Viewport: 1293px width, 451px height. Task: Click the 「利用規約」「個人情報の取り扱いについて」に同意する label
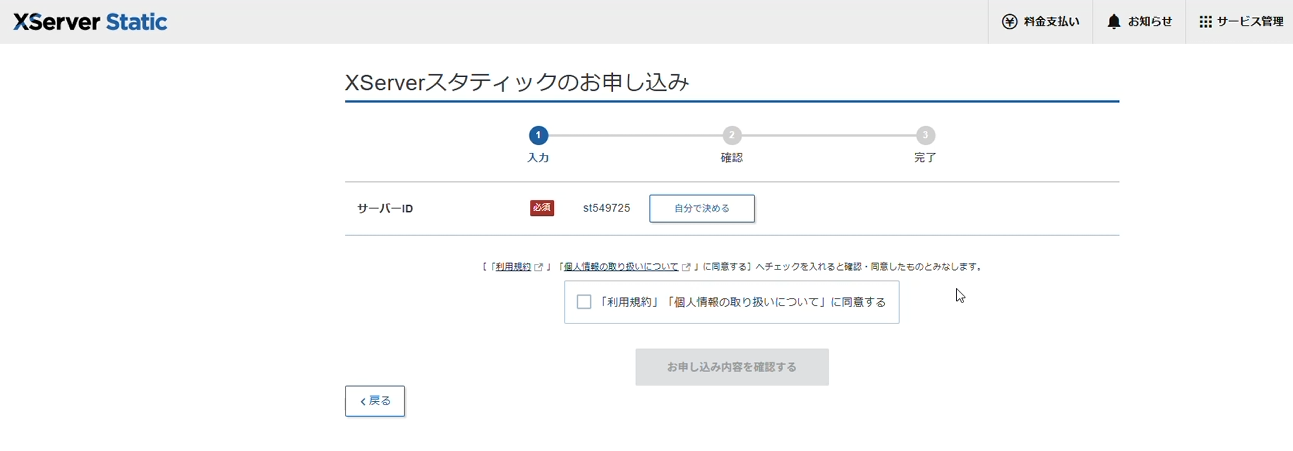tap(742, 302)
